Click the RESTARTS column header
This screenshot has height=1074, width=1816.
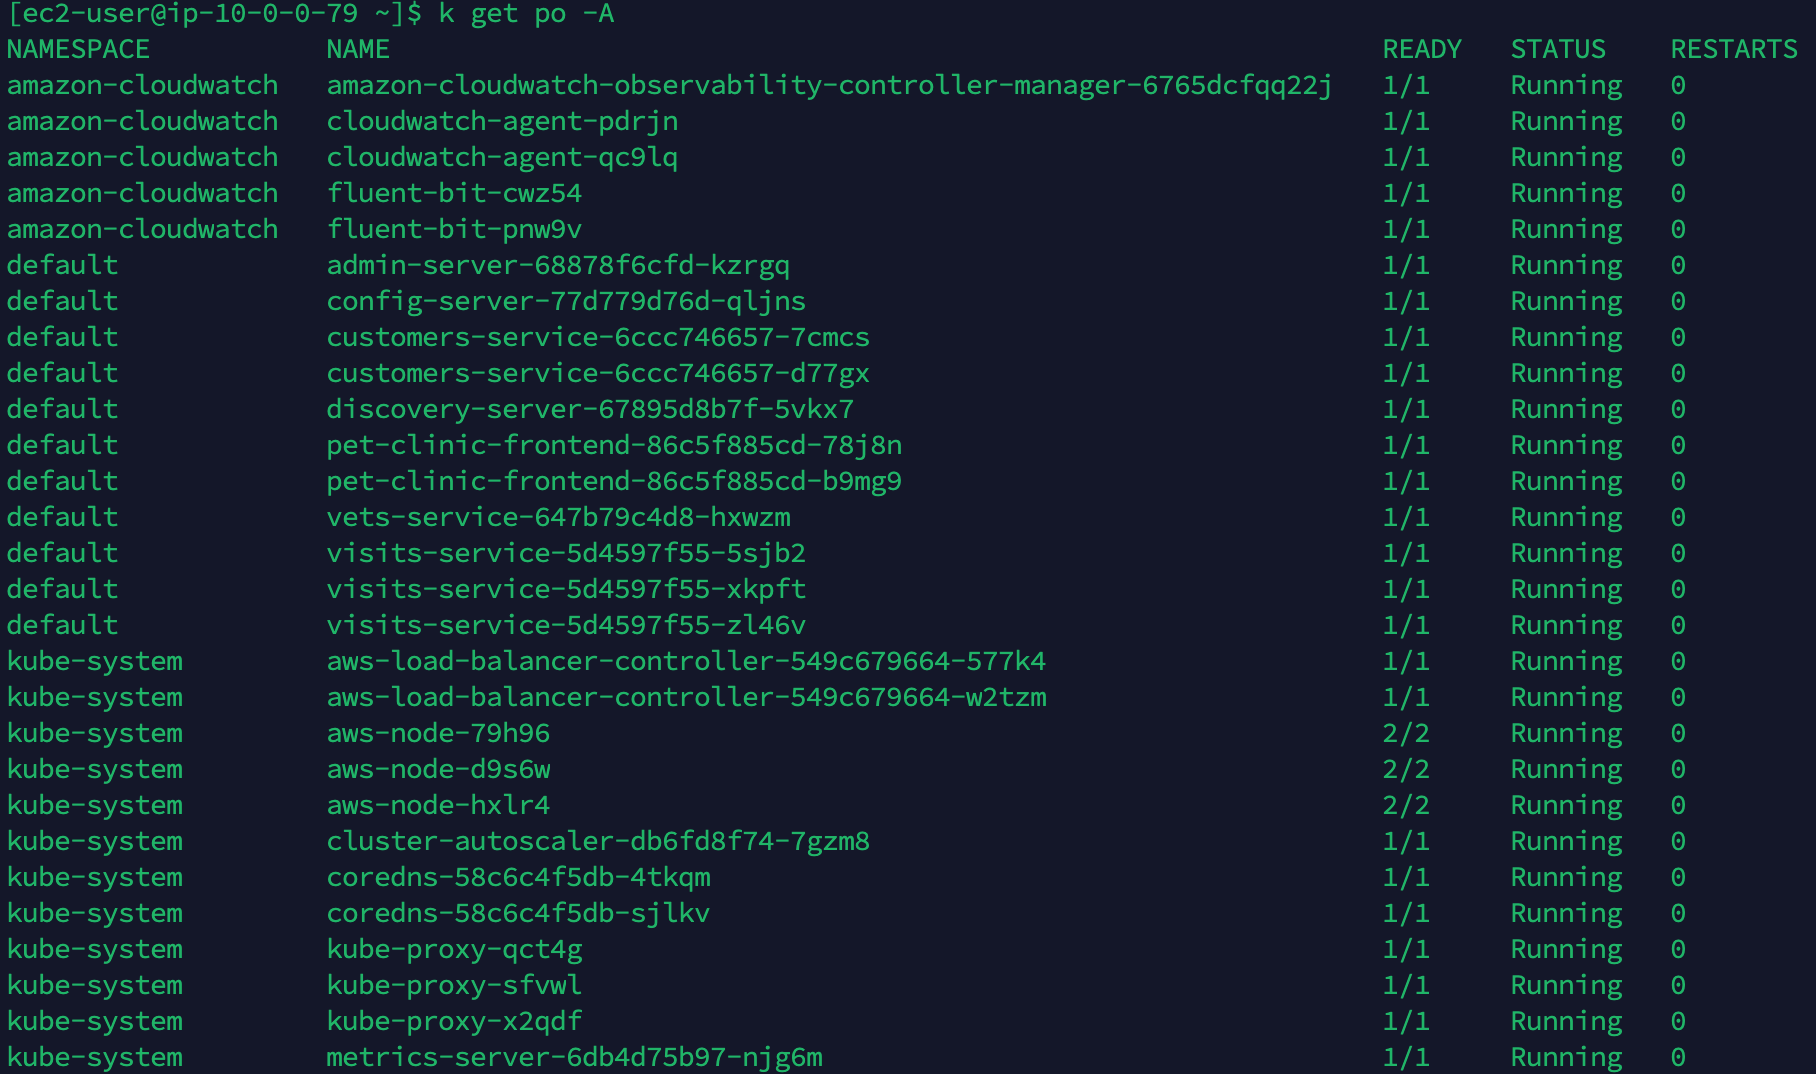[1734, 49]
